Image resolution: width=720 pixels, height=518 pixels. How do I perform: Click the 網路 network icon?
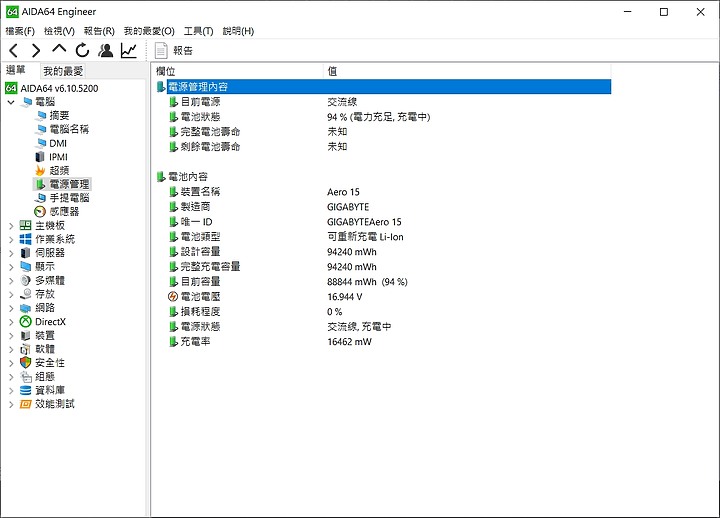tap(26, 308)
